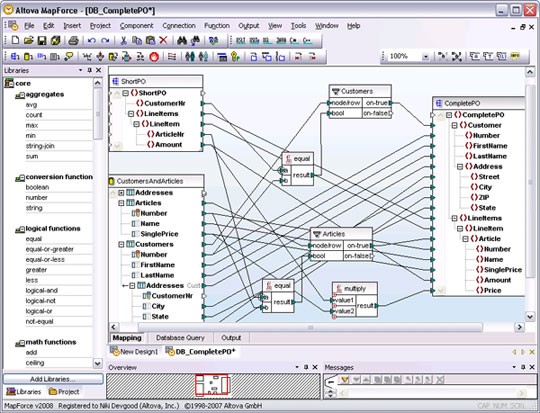The height and width of the screenshot is (413, 540).
Task: Collapse the Articles table node
Action: click(x=121, y=203)
